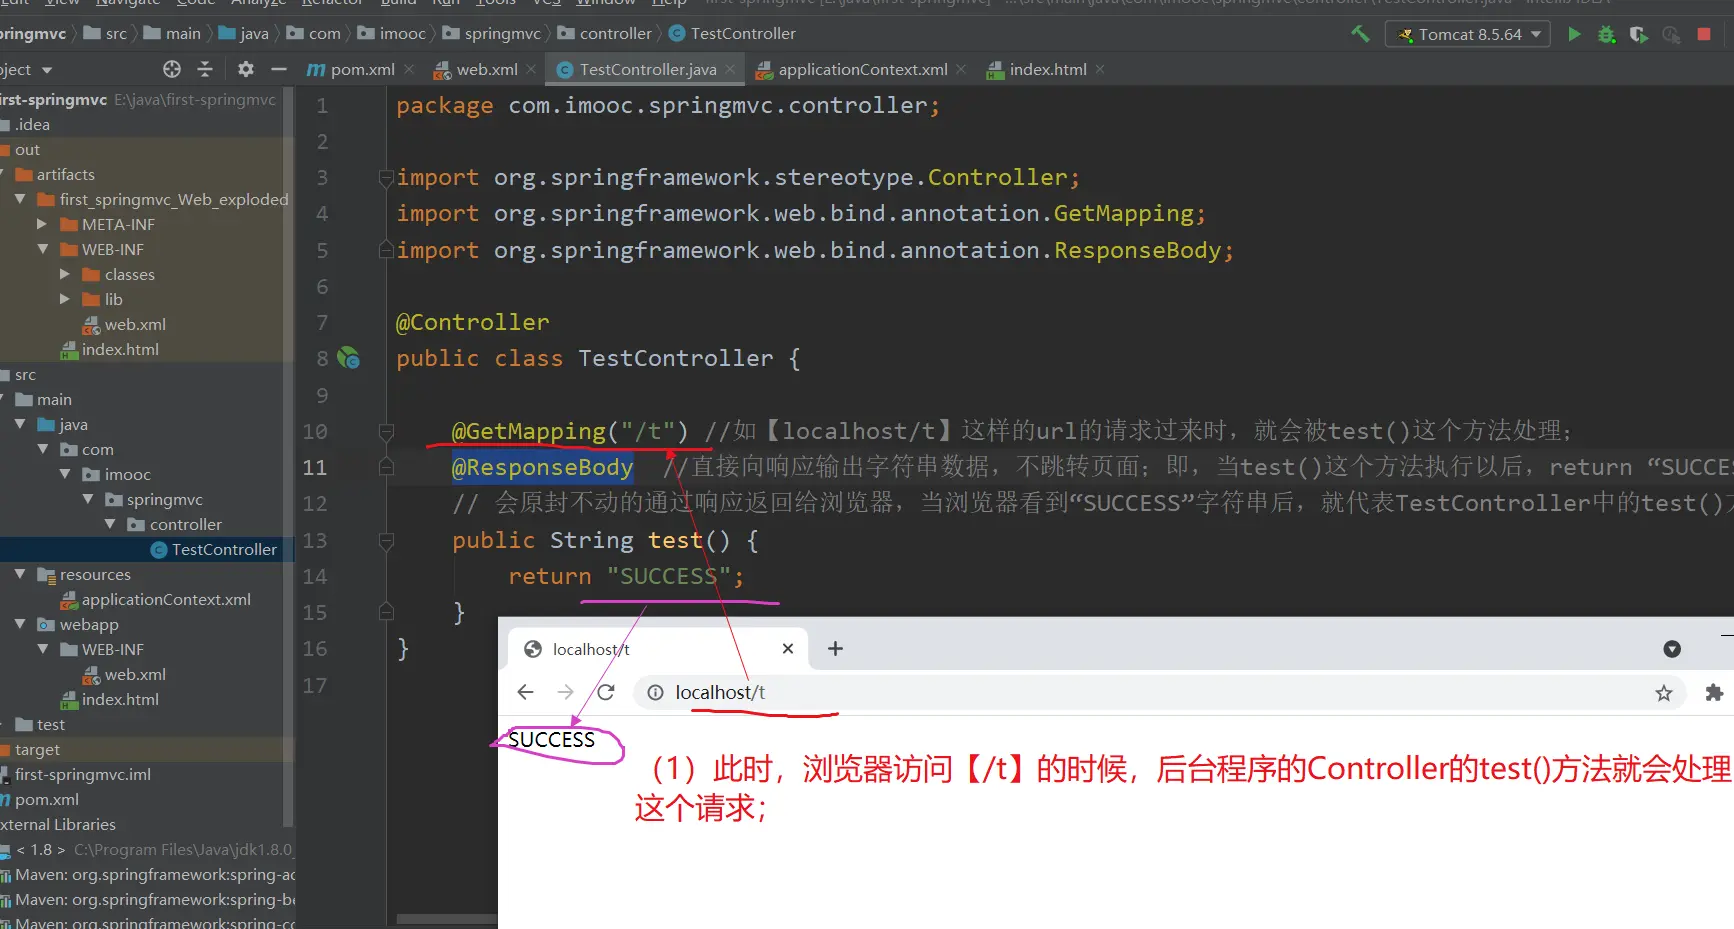The width and height of the screenshot is (1734, 929).
Task: Click the Debug bug icon
Action: tap(1606, 34)
